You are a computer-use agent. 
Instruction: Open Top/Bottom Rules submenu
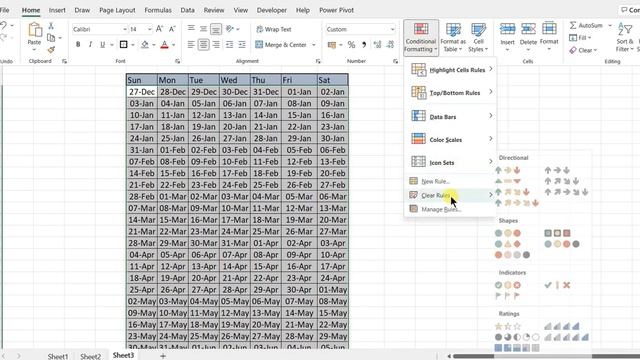[451, 93]
